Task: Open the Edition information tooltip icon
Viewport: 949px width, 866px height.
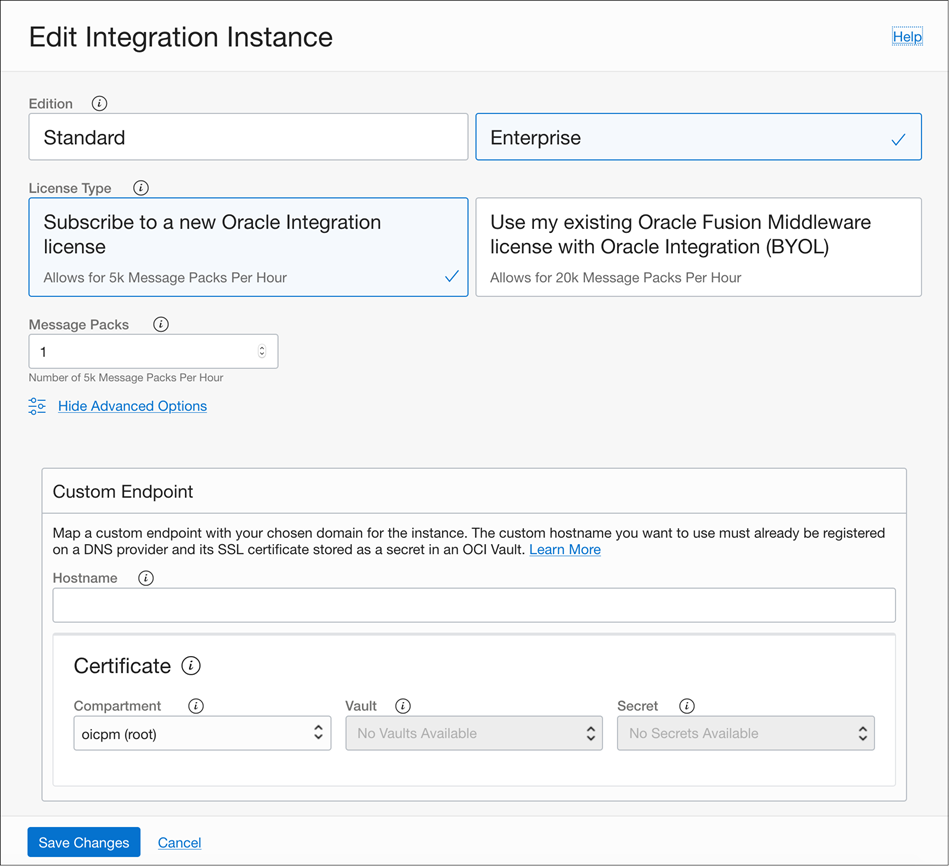Action: (x=98, y=103)
